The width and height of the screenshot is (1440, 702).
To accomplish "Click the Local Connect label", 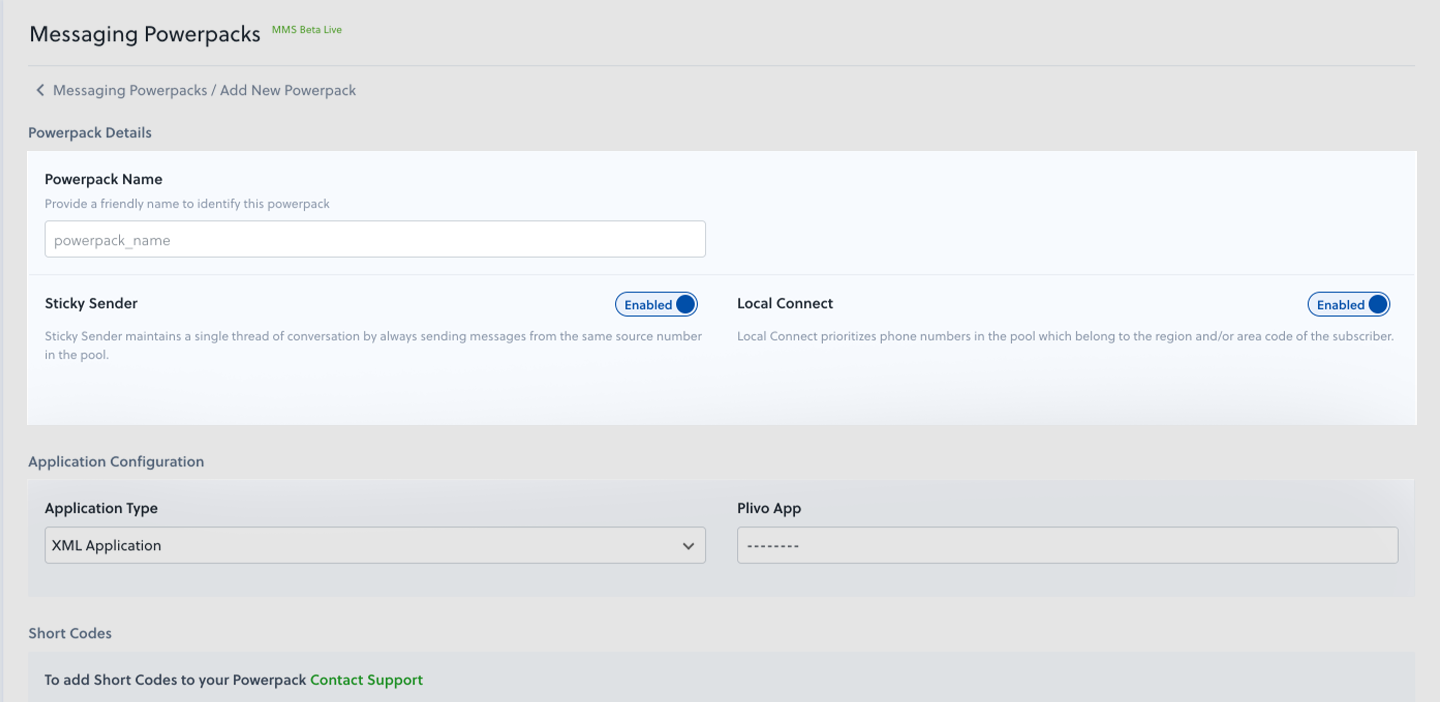I will click(x=785, y=303).
